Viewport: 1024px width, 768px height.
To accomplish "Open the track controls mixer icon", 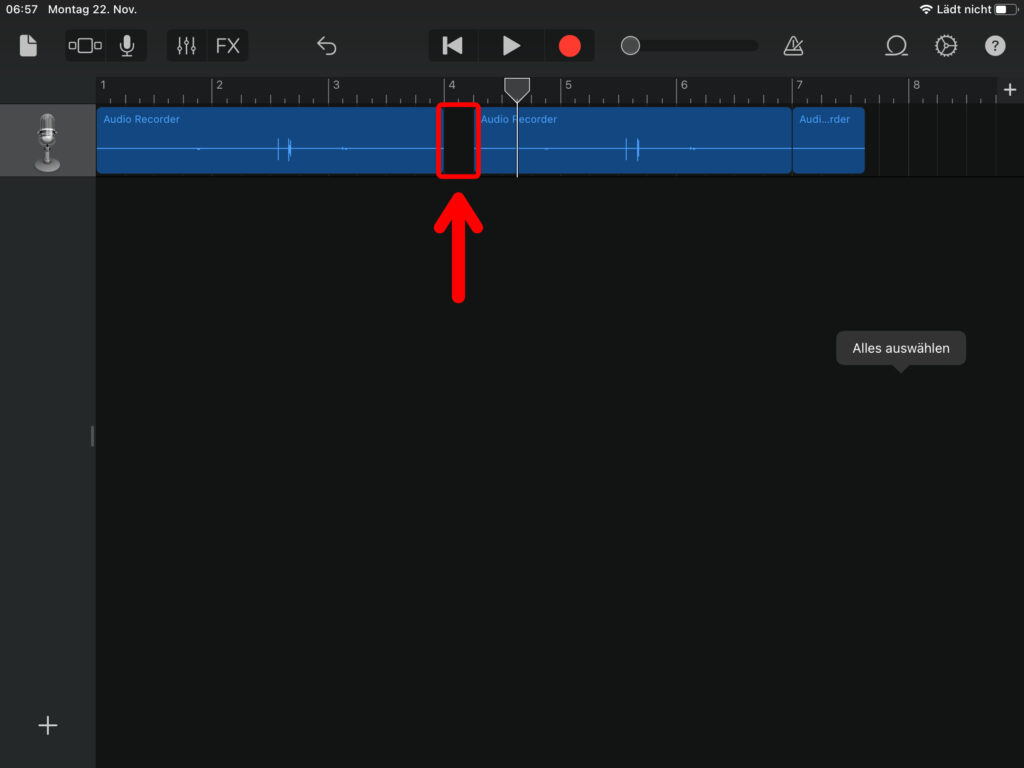I will 187,46.
